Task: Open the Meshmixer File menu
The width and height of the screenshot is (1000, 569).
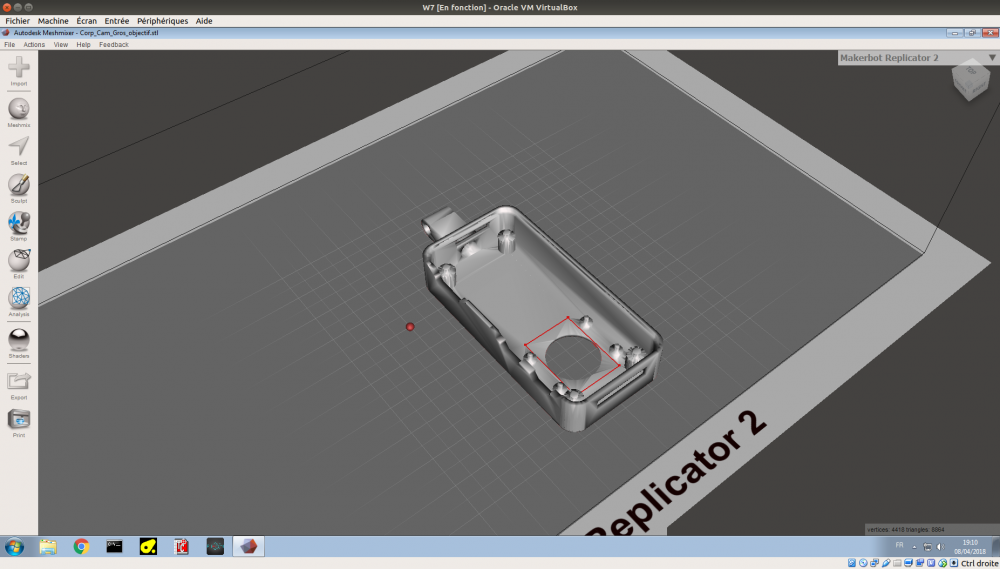Action: point(10,45)
